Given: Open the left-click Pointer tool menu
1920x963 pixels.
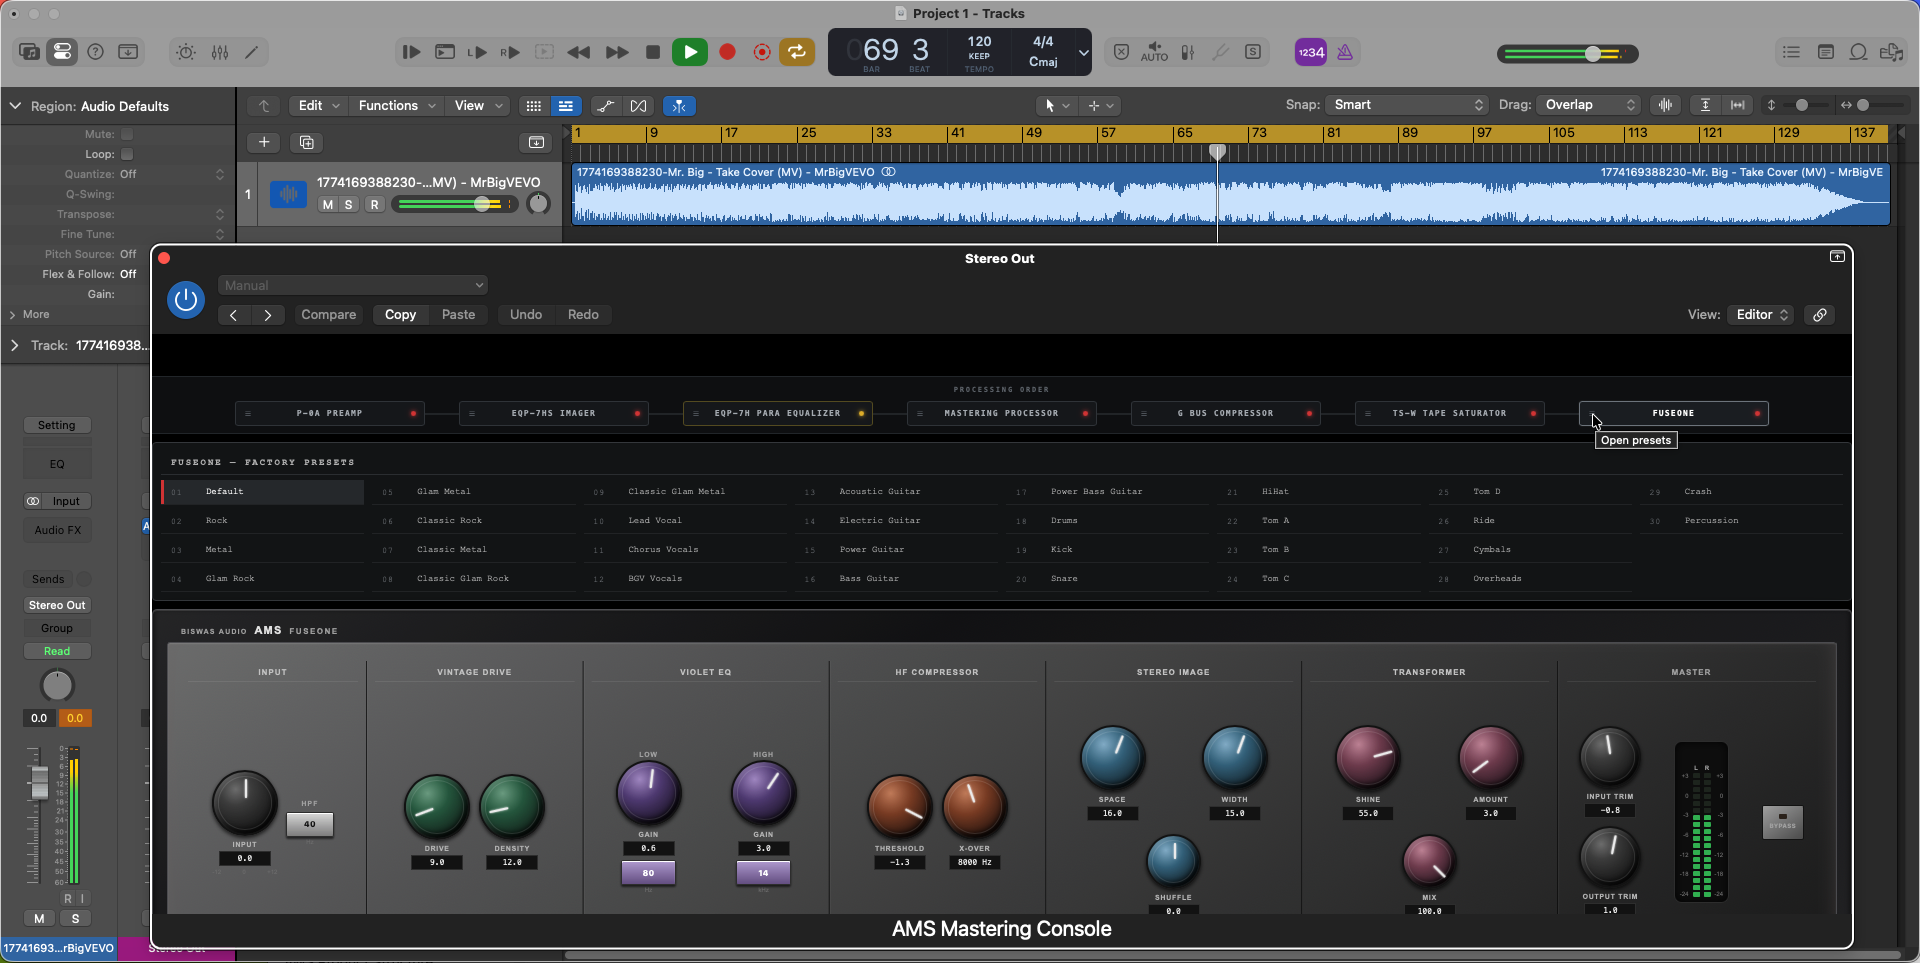Looking at the screenshot, I should 1057,105.
